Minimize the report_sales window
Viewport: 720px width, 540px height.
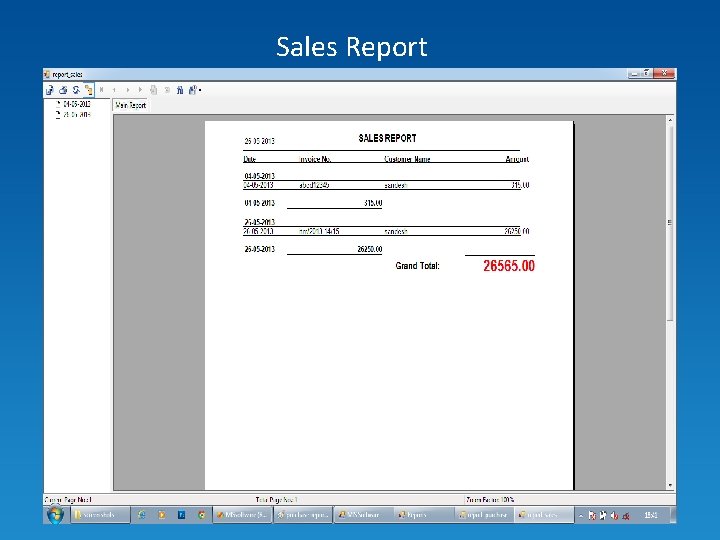pyautogui.click(x=634, y=73)
